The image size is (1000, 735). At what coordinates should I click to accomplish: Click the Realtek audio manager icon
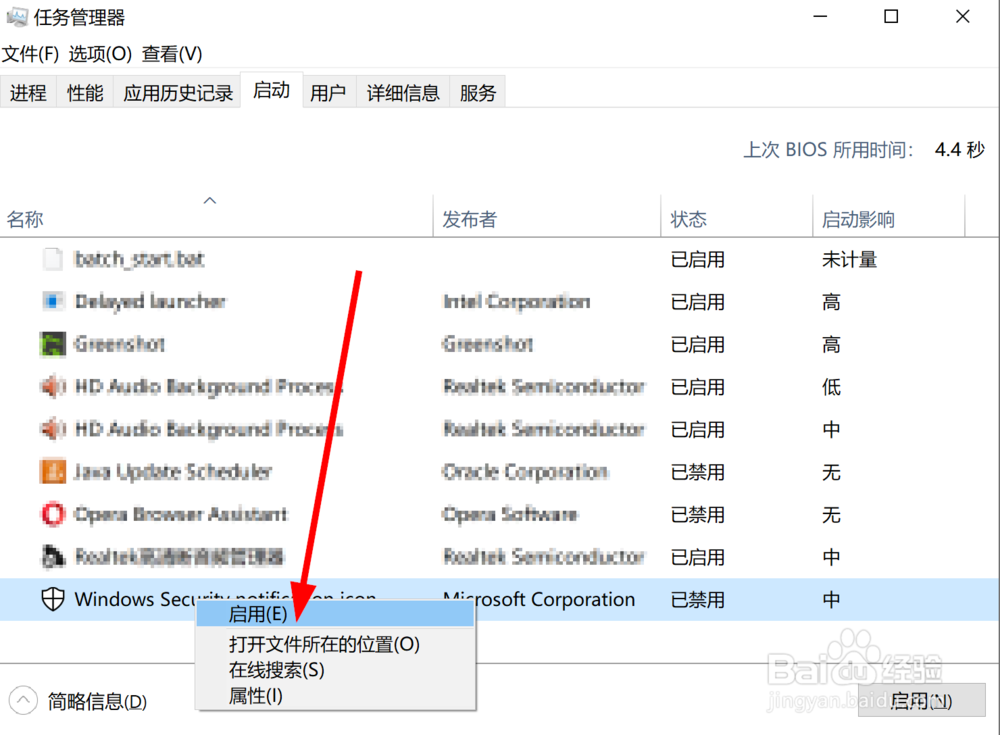pyautogui.click(x=52, y=556)
